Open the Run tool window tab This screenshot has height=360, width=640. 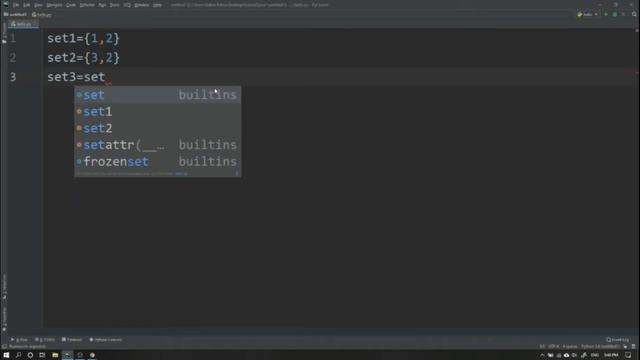20,340
